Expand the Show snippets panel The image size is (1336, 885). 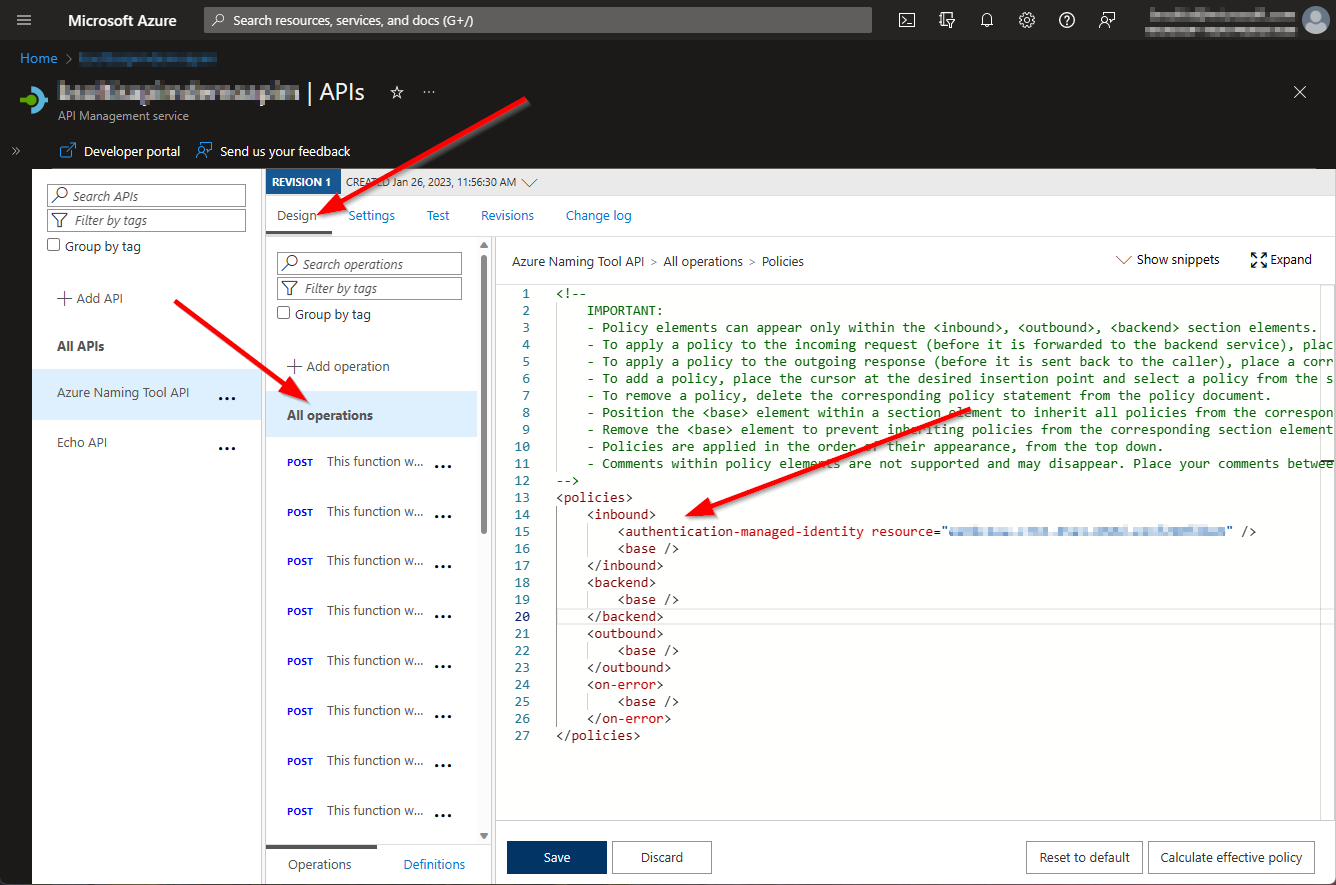coord(1168,260)
